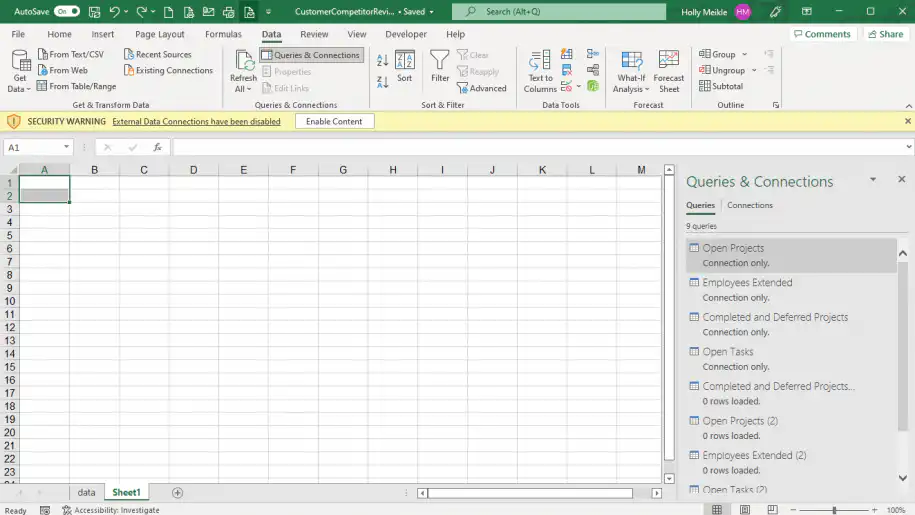Open Holly Meikle account avatar

pos(743,12)
